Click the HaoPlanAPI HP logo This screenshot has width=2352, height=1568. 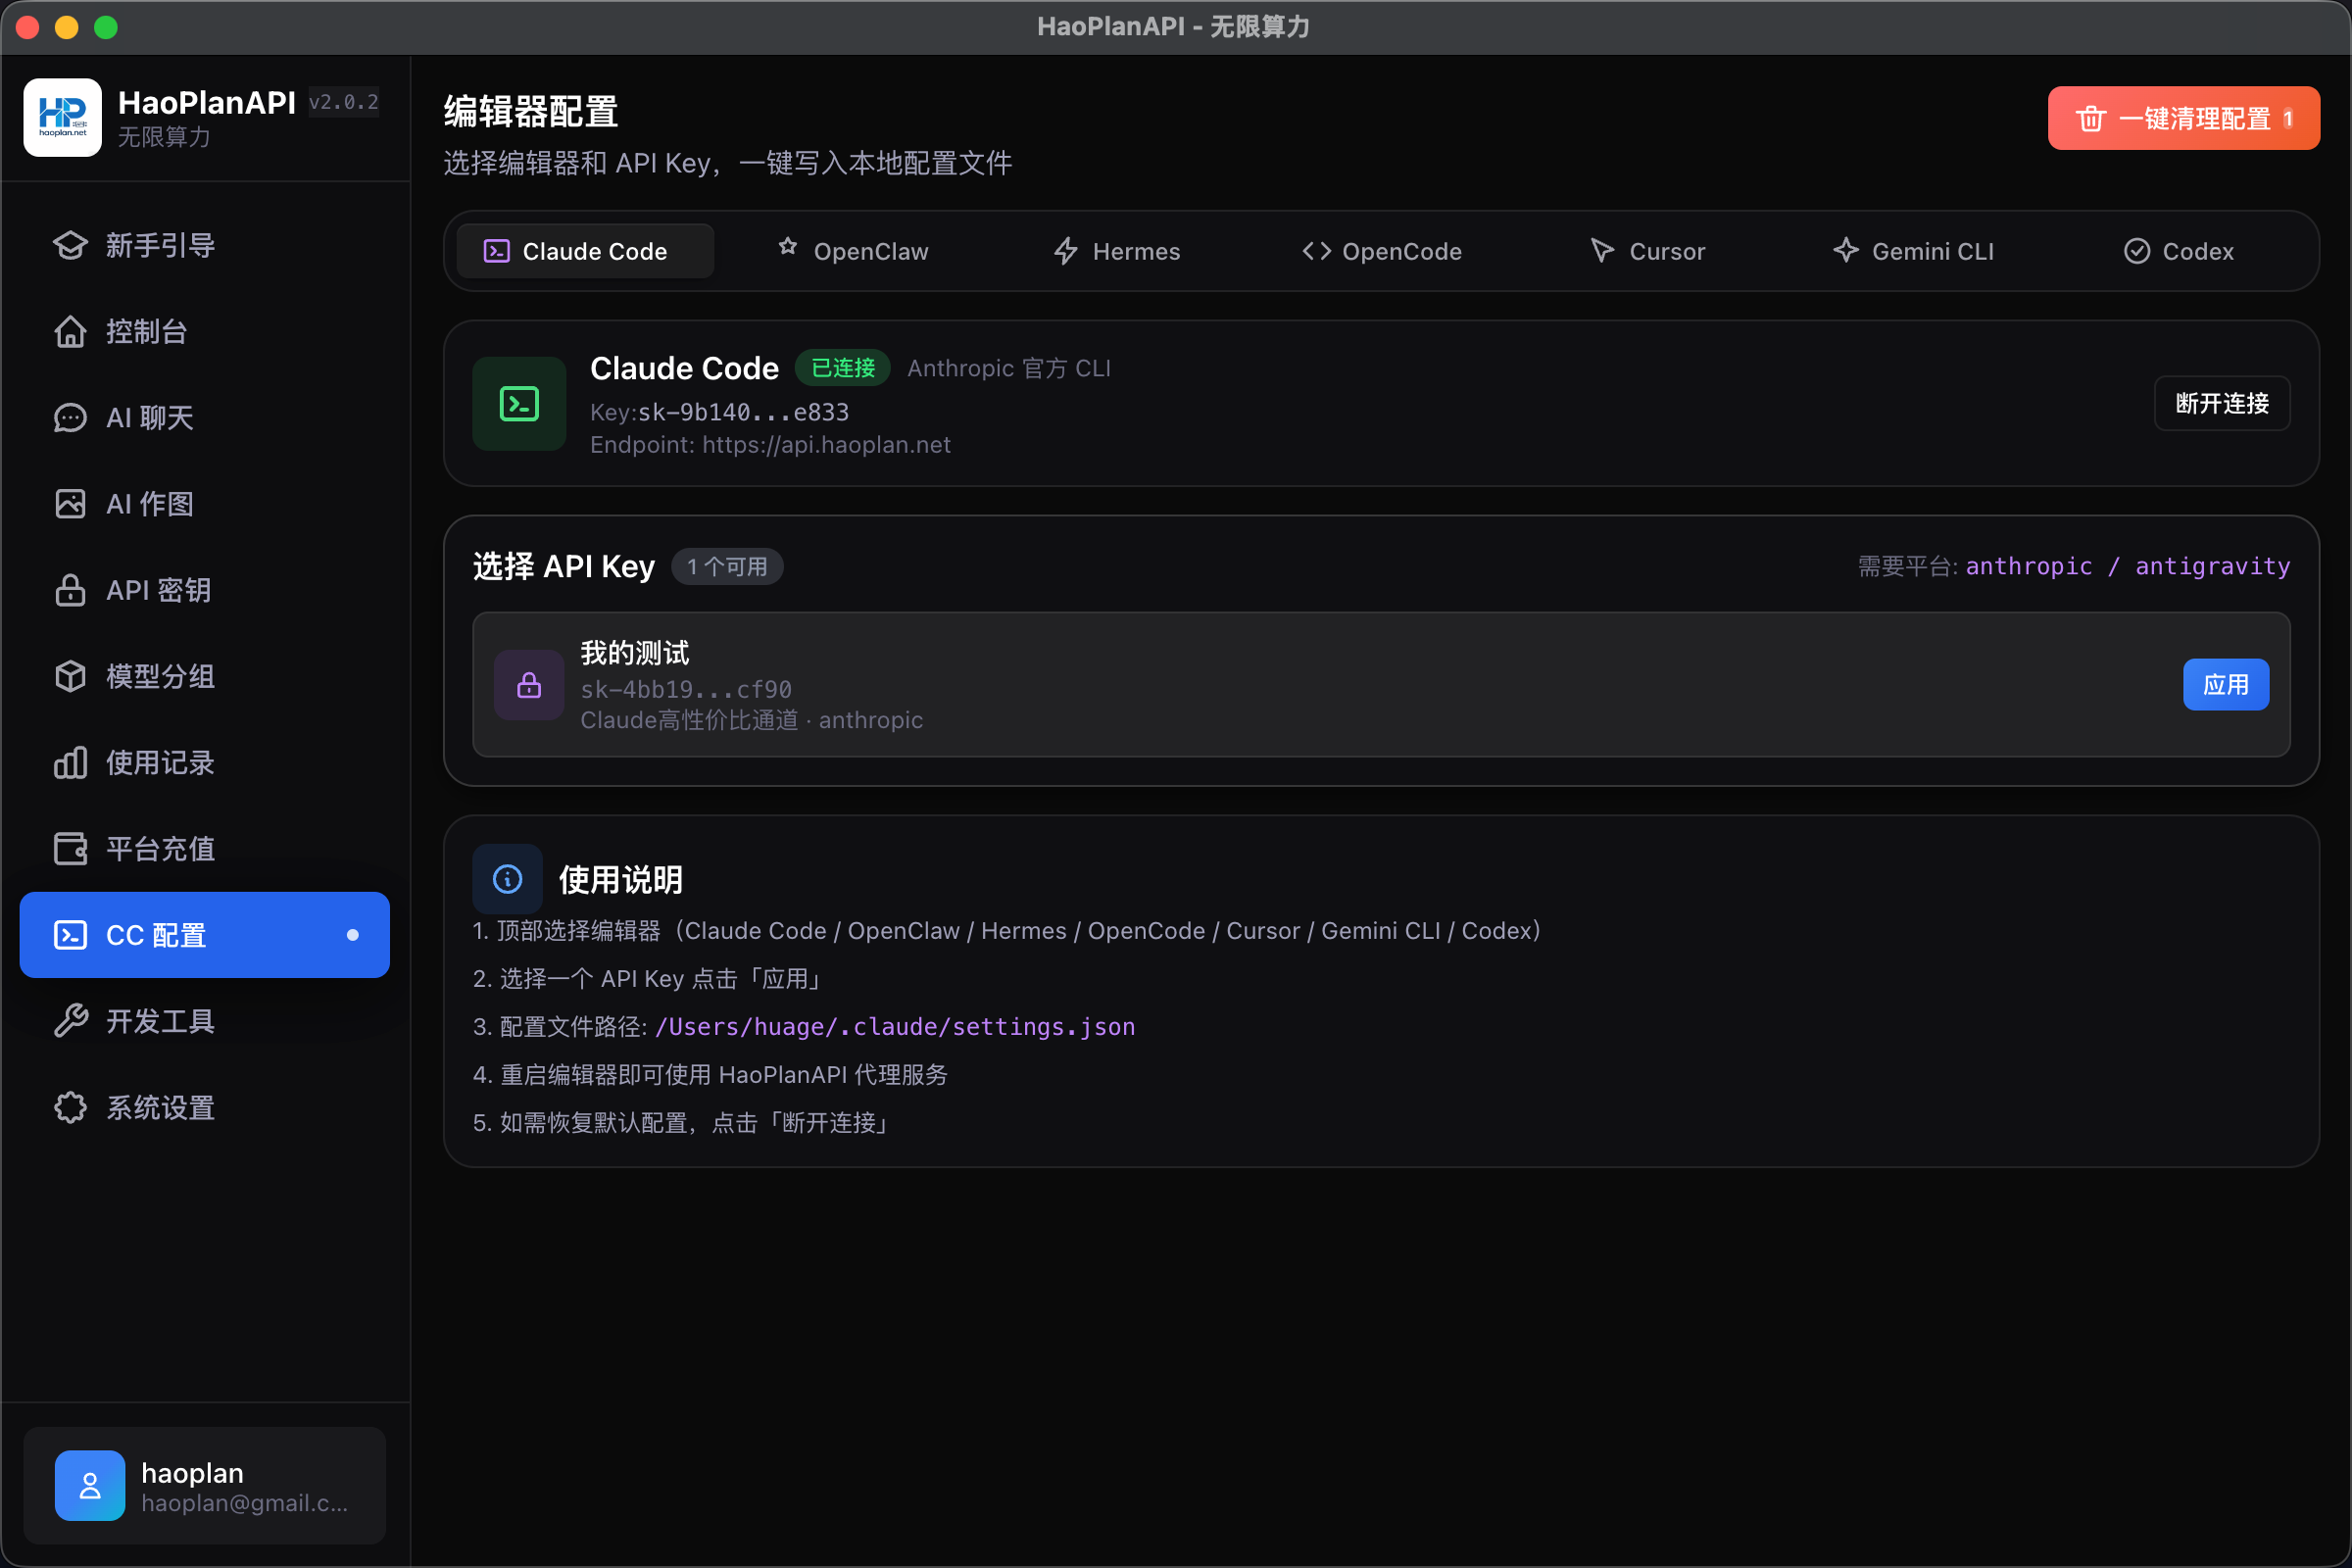62,117
